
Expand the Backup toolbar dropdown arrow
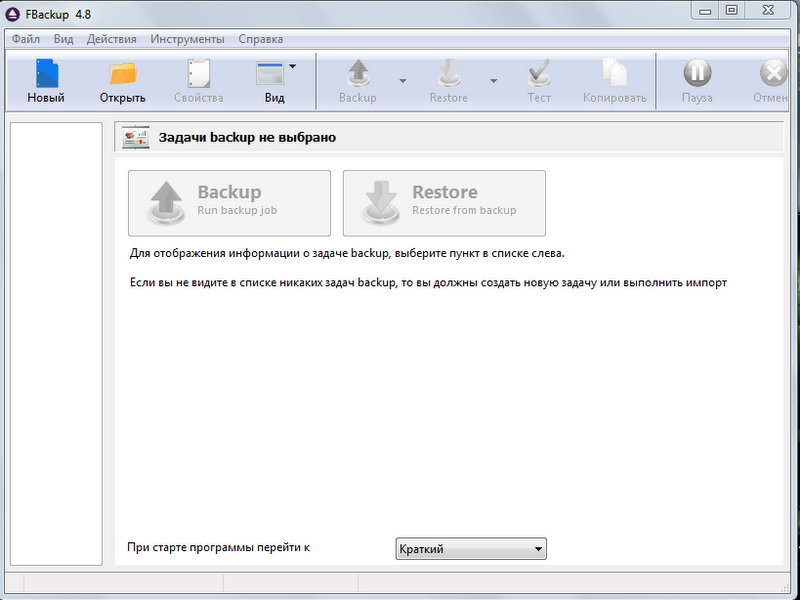tap(403, 81)
